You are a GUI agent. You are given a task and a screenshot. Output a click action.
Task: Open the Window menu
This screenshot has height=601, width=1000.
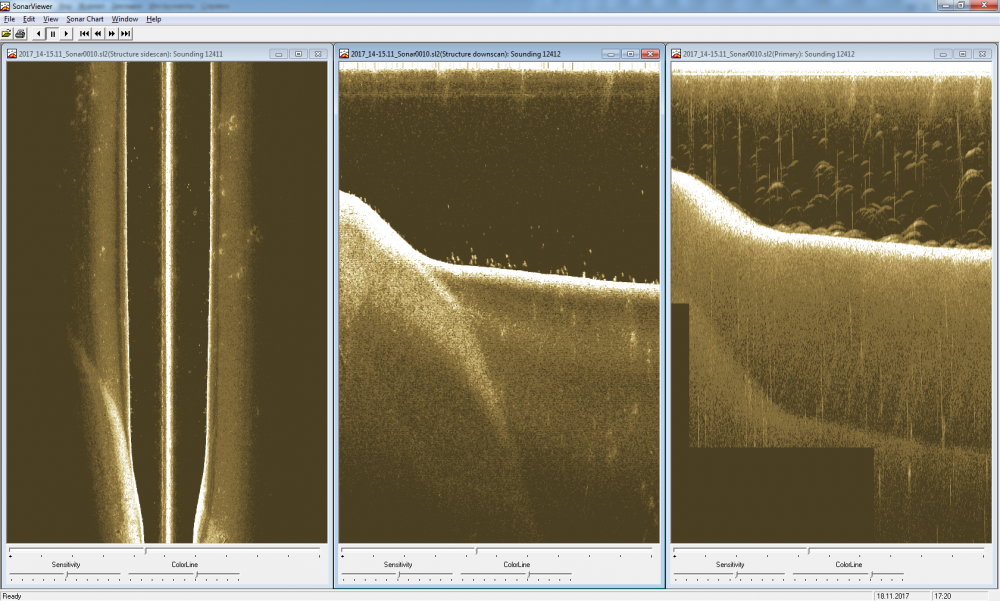point(125,19)
